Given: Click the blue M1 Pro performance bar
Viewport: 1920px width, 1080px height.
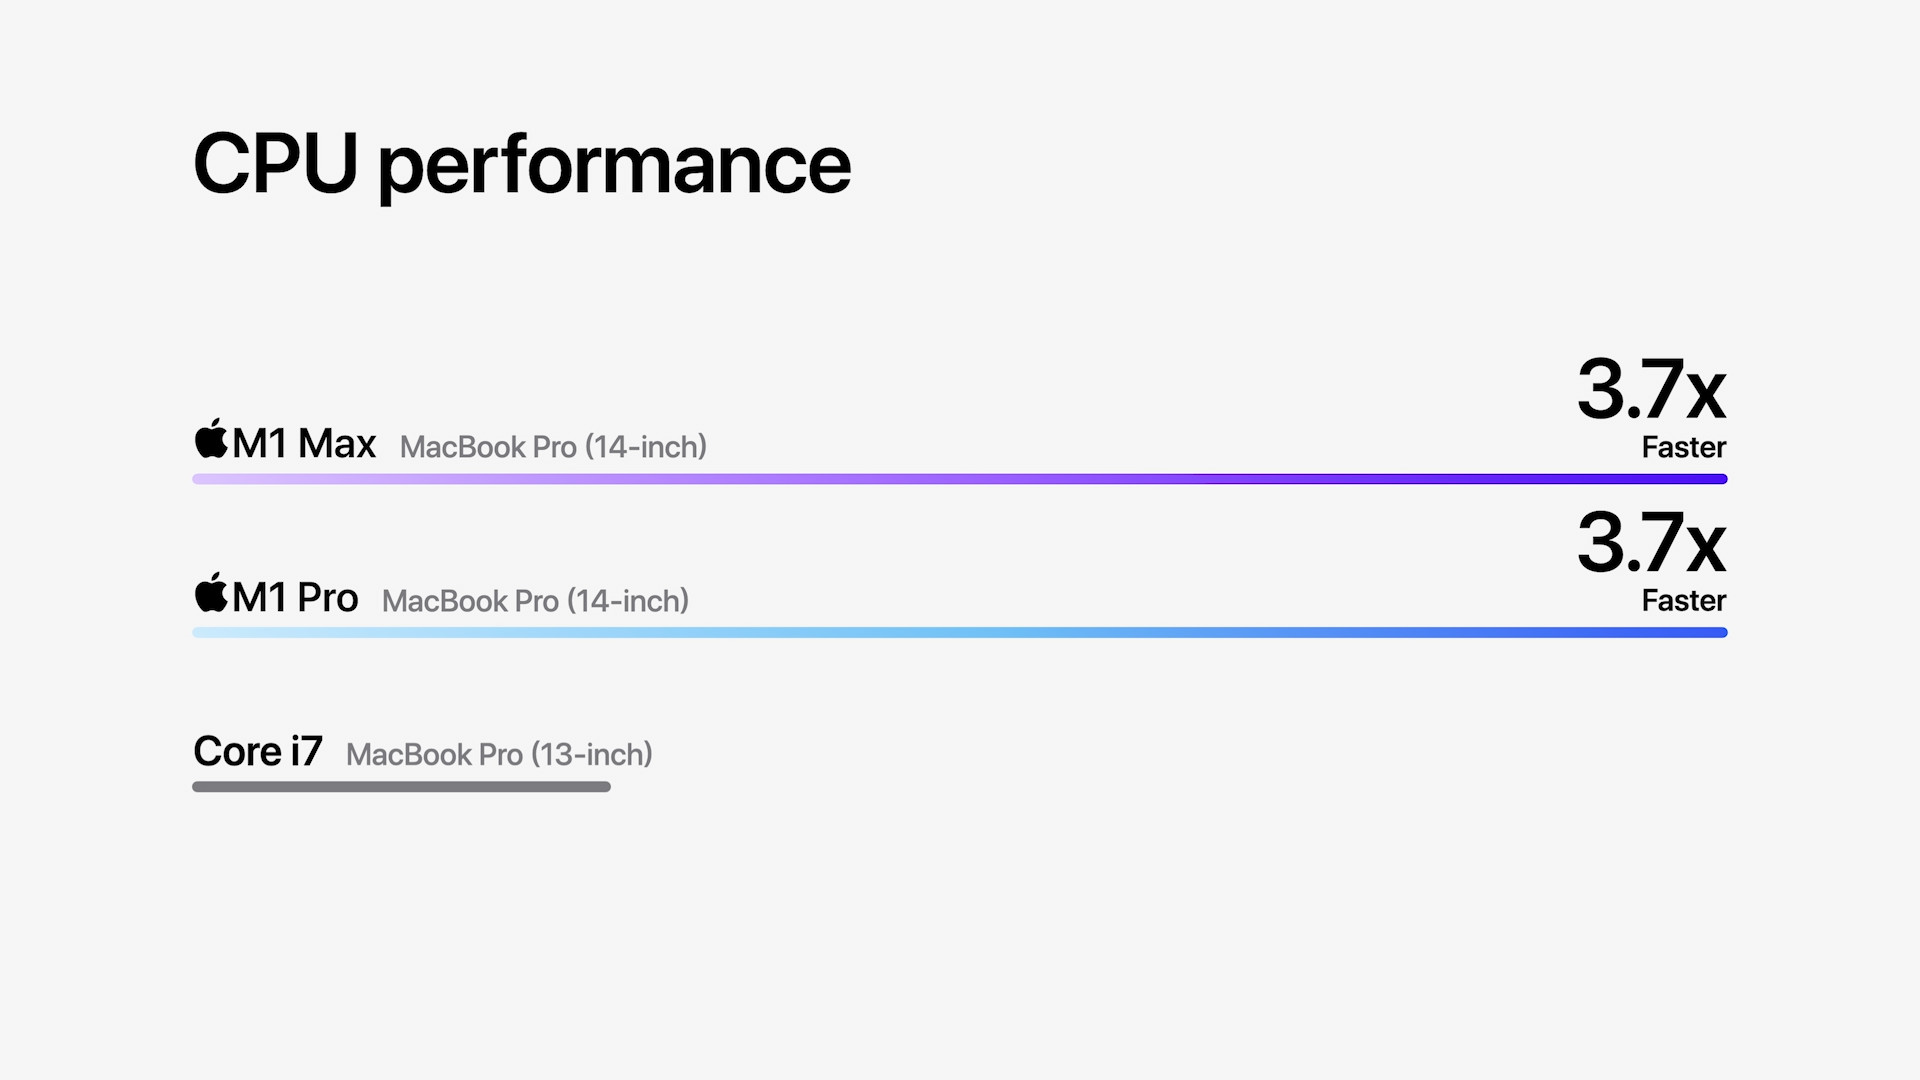Looking at the screenshot, I should pos(960,632).
